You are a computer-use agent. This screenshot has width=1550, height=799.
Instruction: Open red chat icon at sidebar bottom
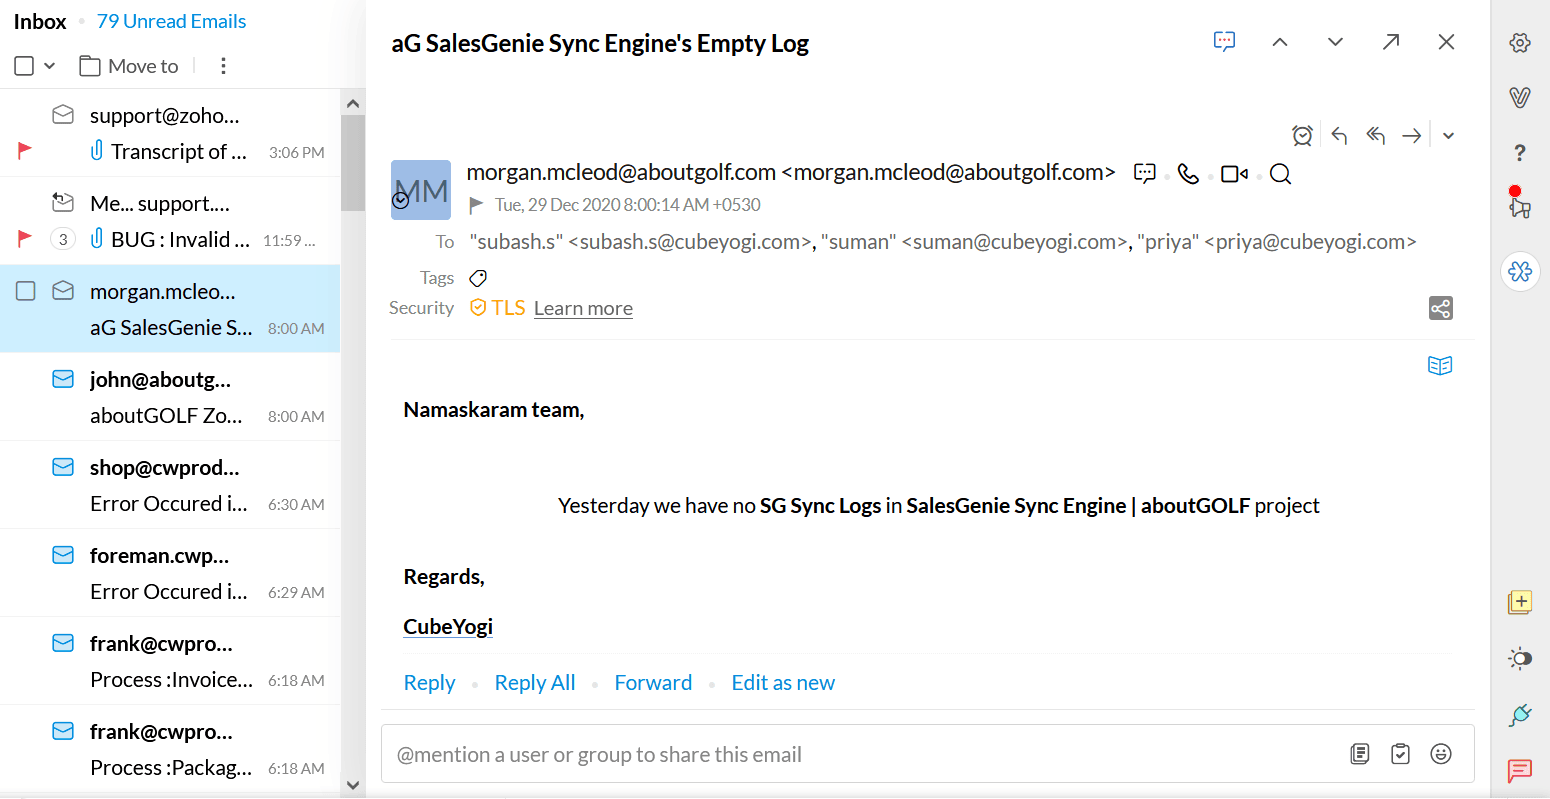click(x=1520, y=770)
